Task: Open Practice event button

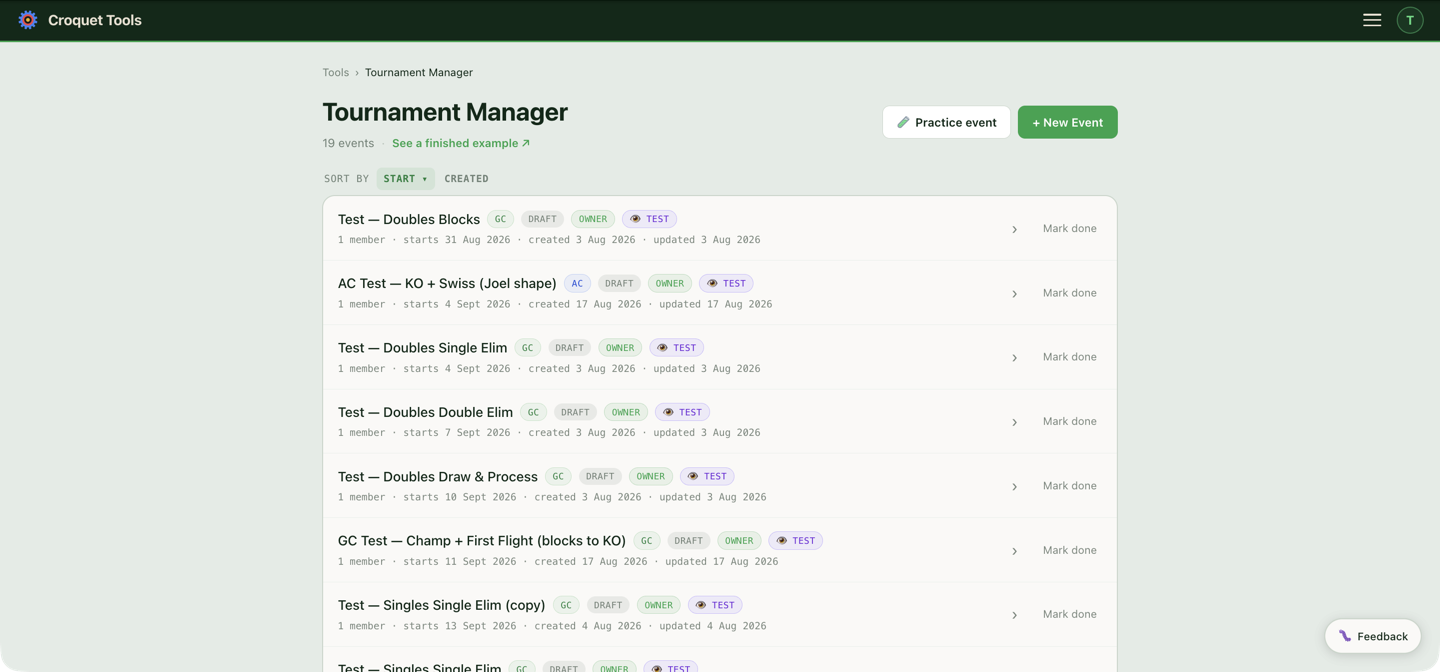Action: tap(946, 122)
